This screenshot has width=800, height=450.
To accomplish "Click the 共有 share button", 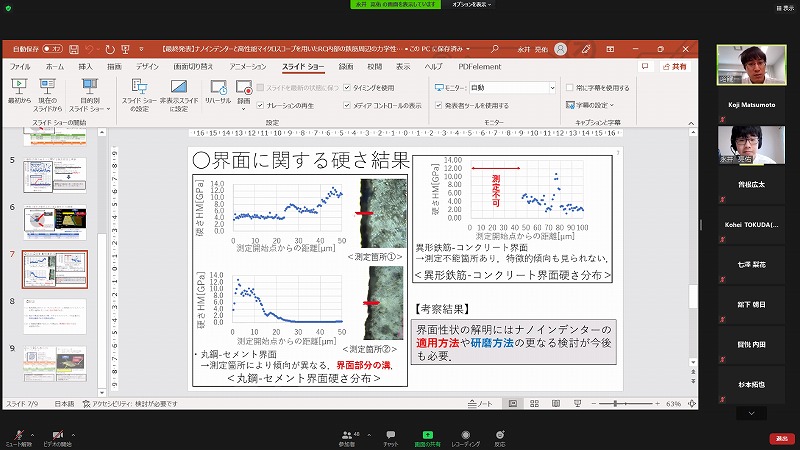I will pos(676,66).
